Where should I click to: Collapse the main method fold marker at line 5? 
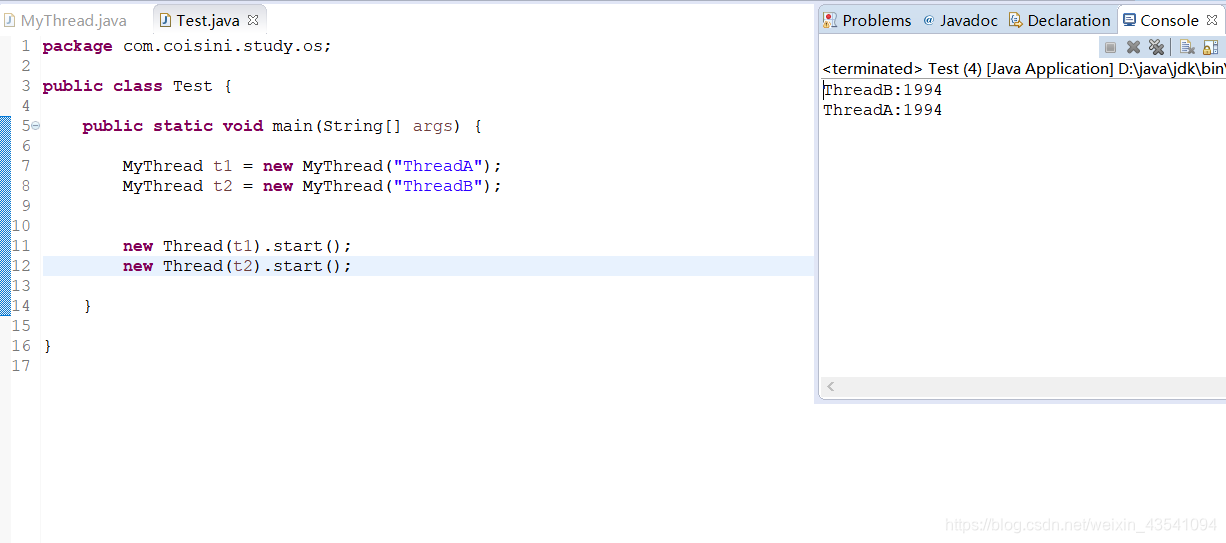point(35,126)
